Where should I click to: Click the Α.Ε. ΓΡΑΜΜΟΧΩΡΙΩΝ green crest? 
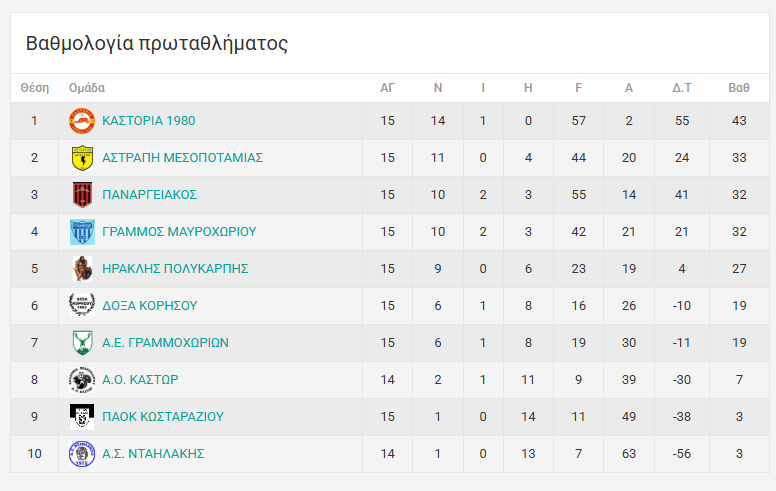coord(82,343)
